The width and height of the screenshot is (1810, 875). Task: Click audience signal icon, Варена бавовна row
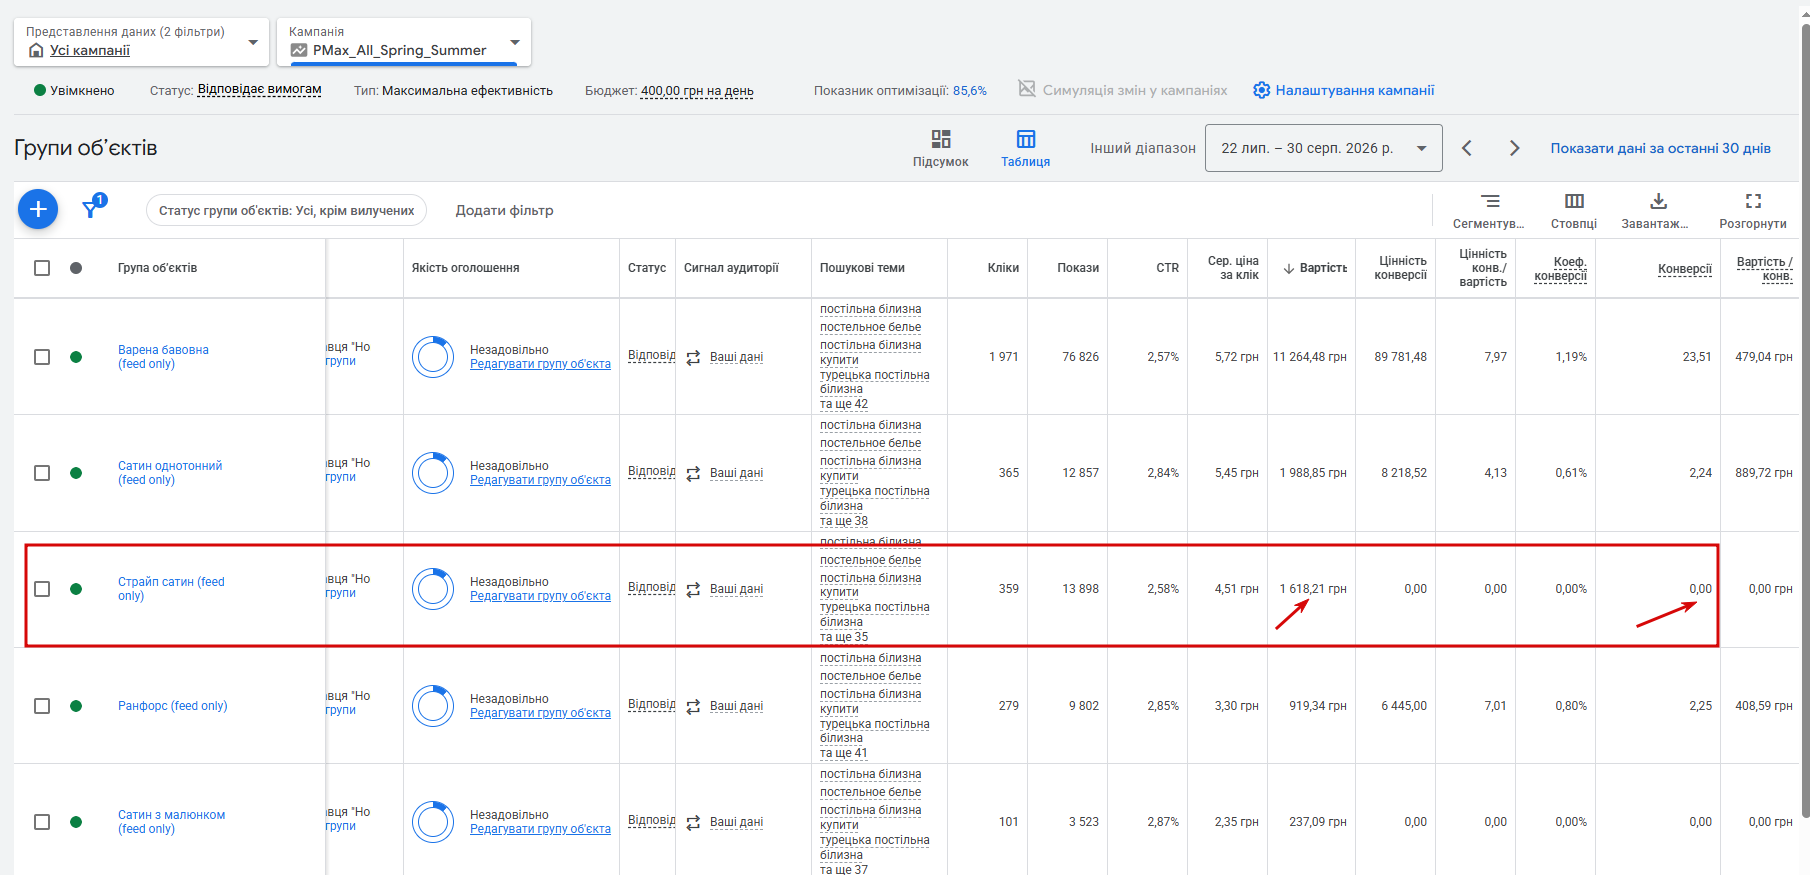[693, 357]
